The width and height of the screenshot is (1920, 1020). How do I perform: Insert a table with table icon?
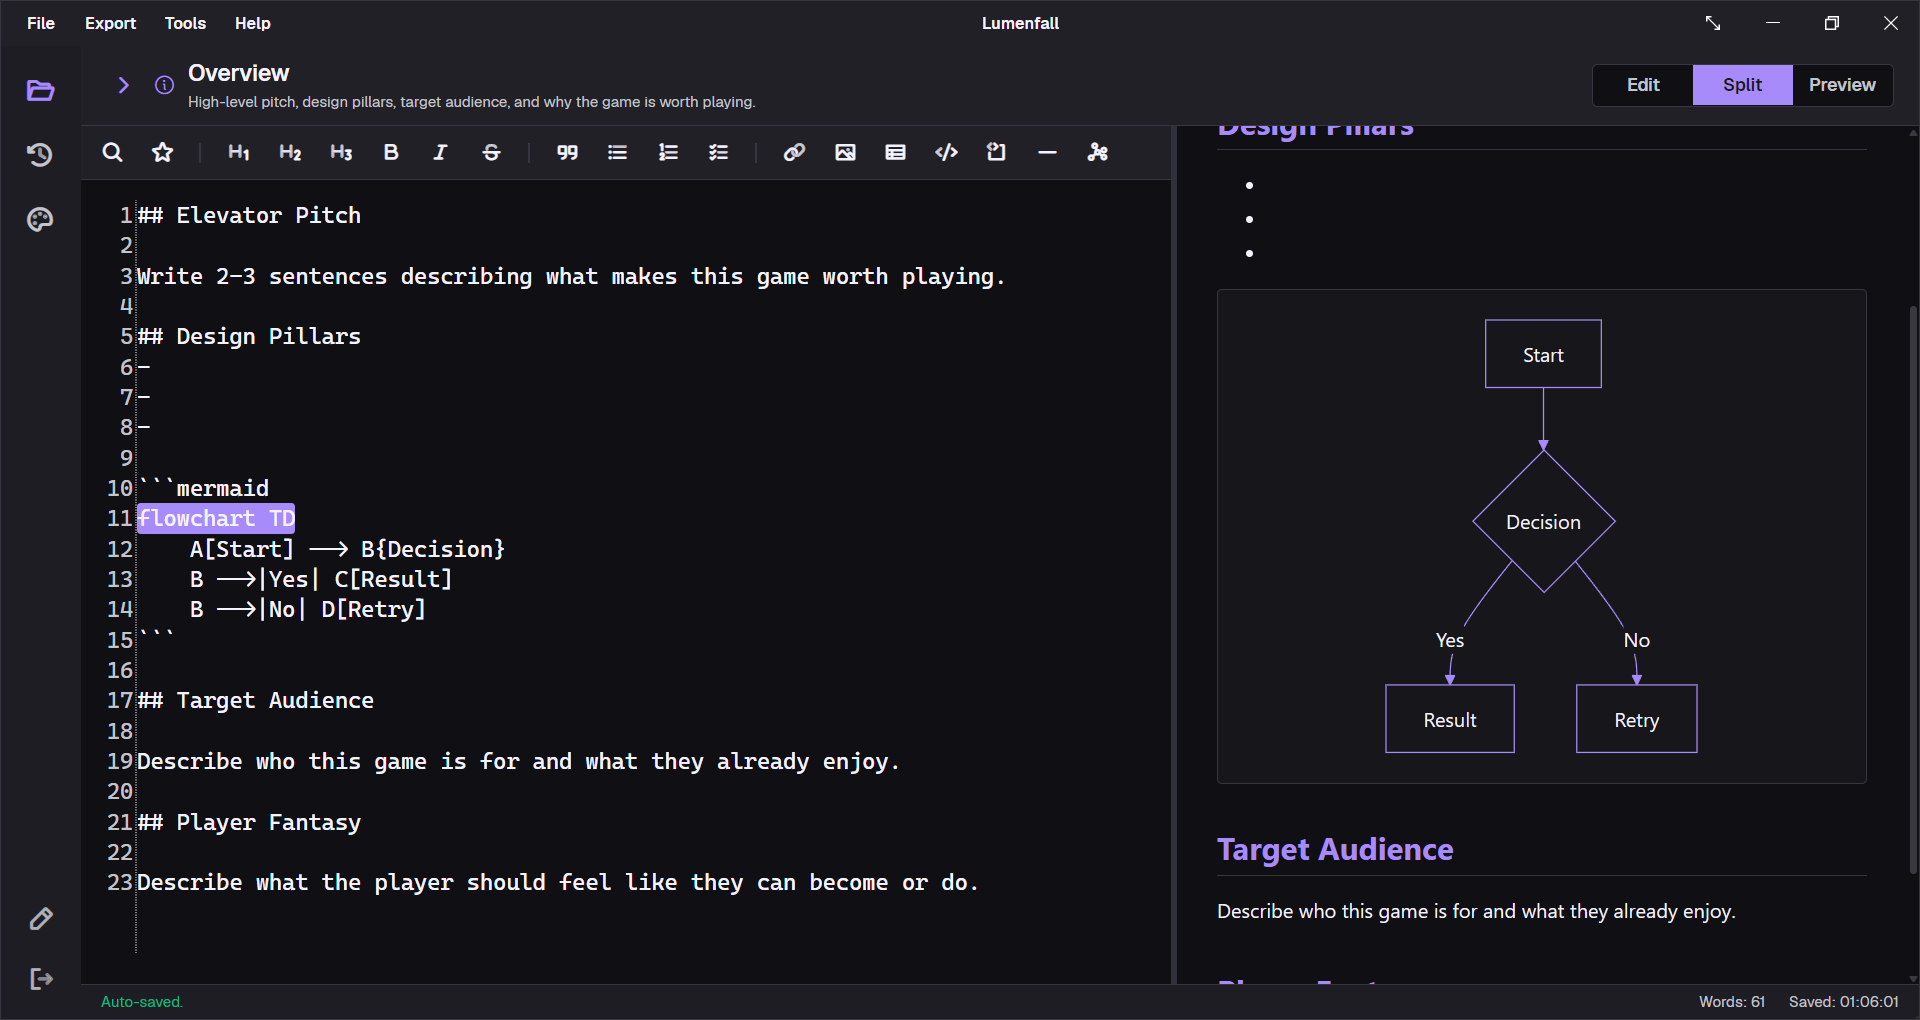click(x=895, y=152)
